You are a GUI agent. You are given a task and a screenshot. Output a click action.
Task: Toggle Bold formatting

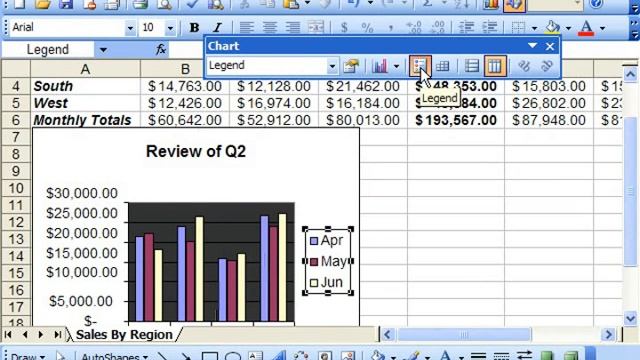click(x=194, y=28)
